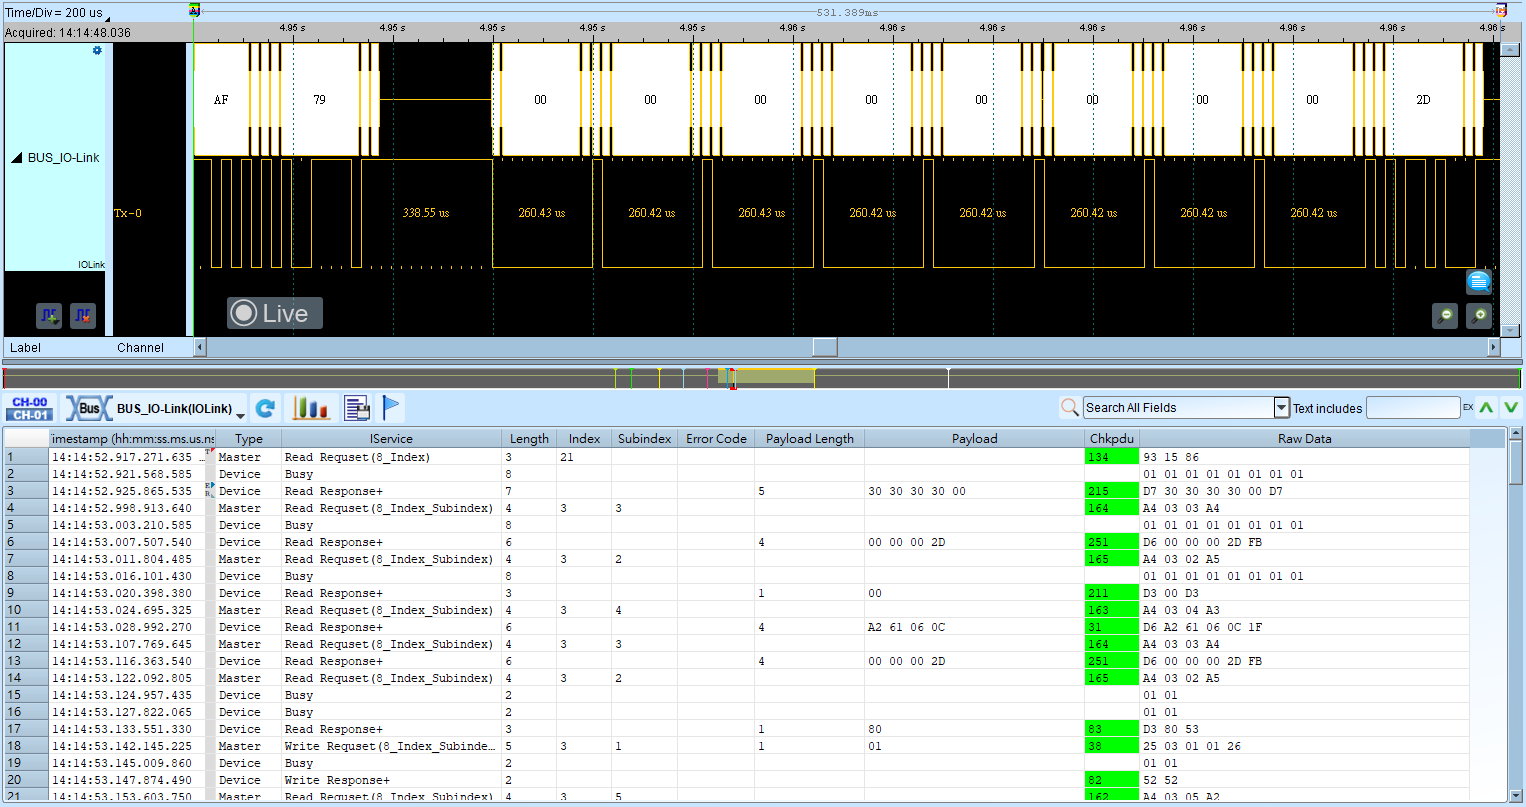Select row 18 Write Request entry
The image size is (1526, 807).
coord(736,746)
